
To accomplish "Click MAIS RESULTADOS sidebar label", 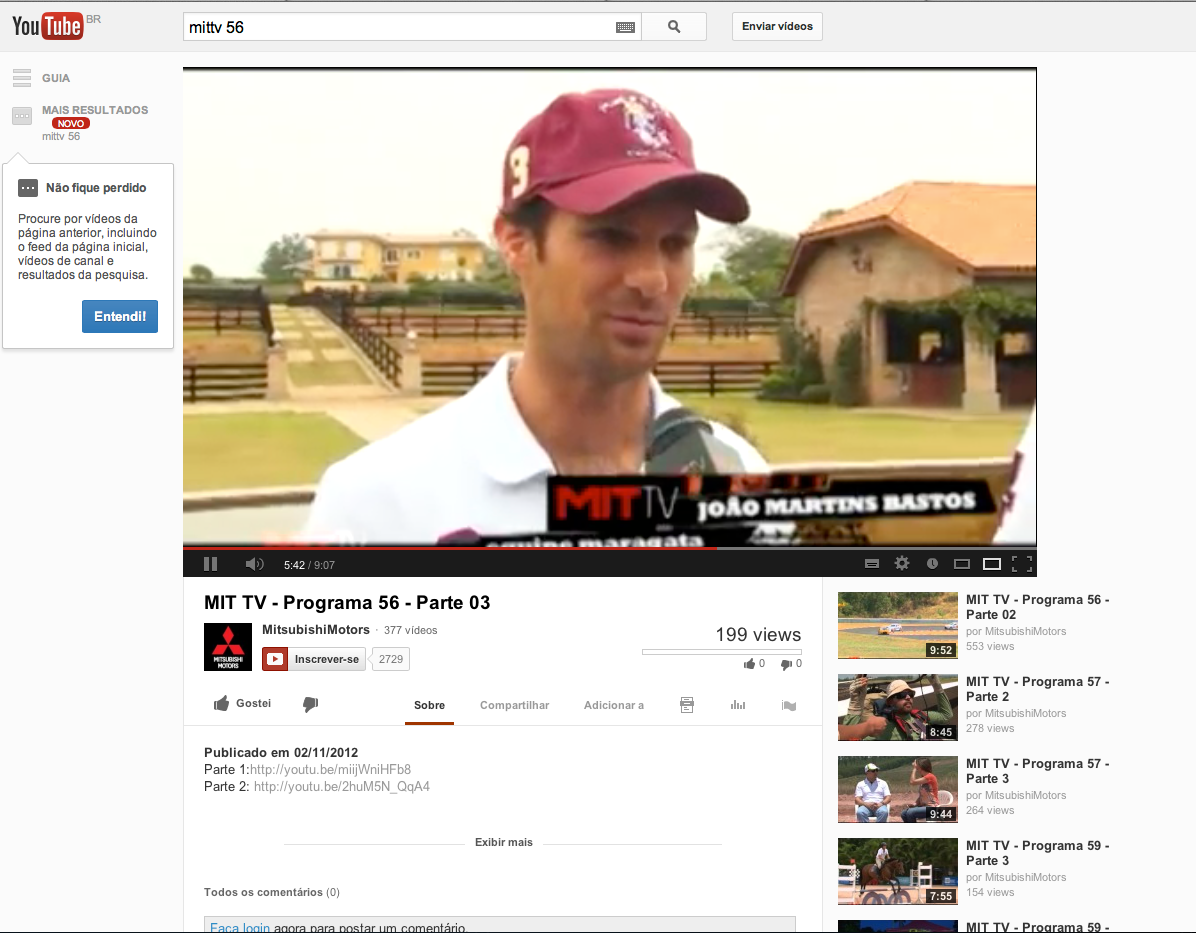I will point(95,110).
